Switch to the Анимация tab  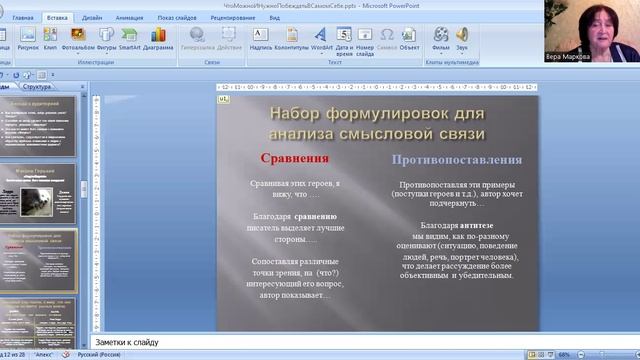(129, 18)
